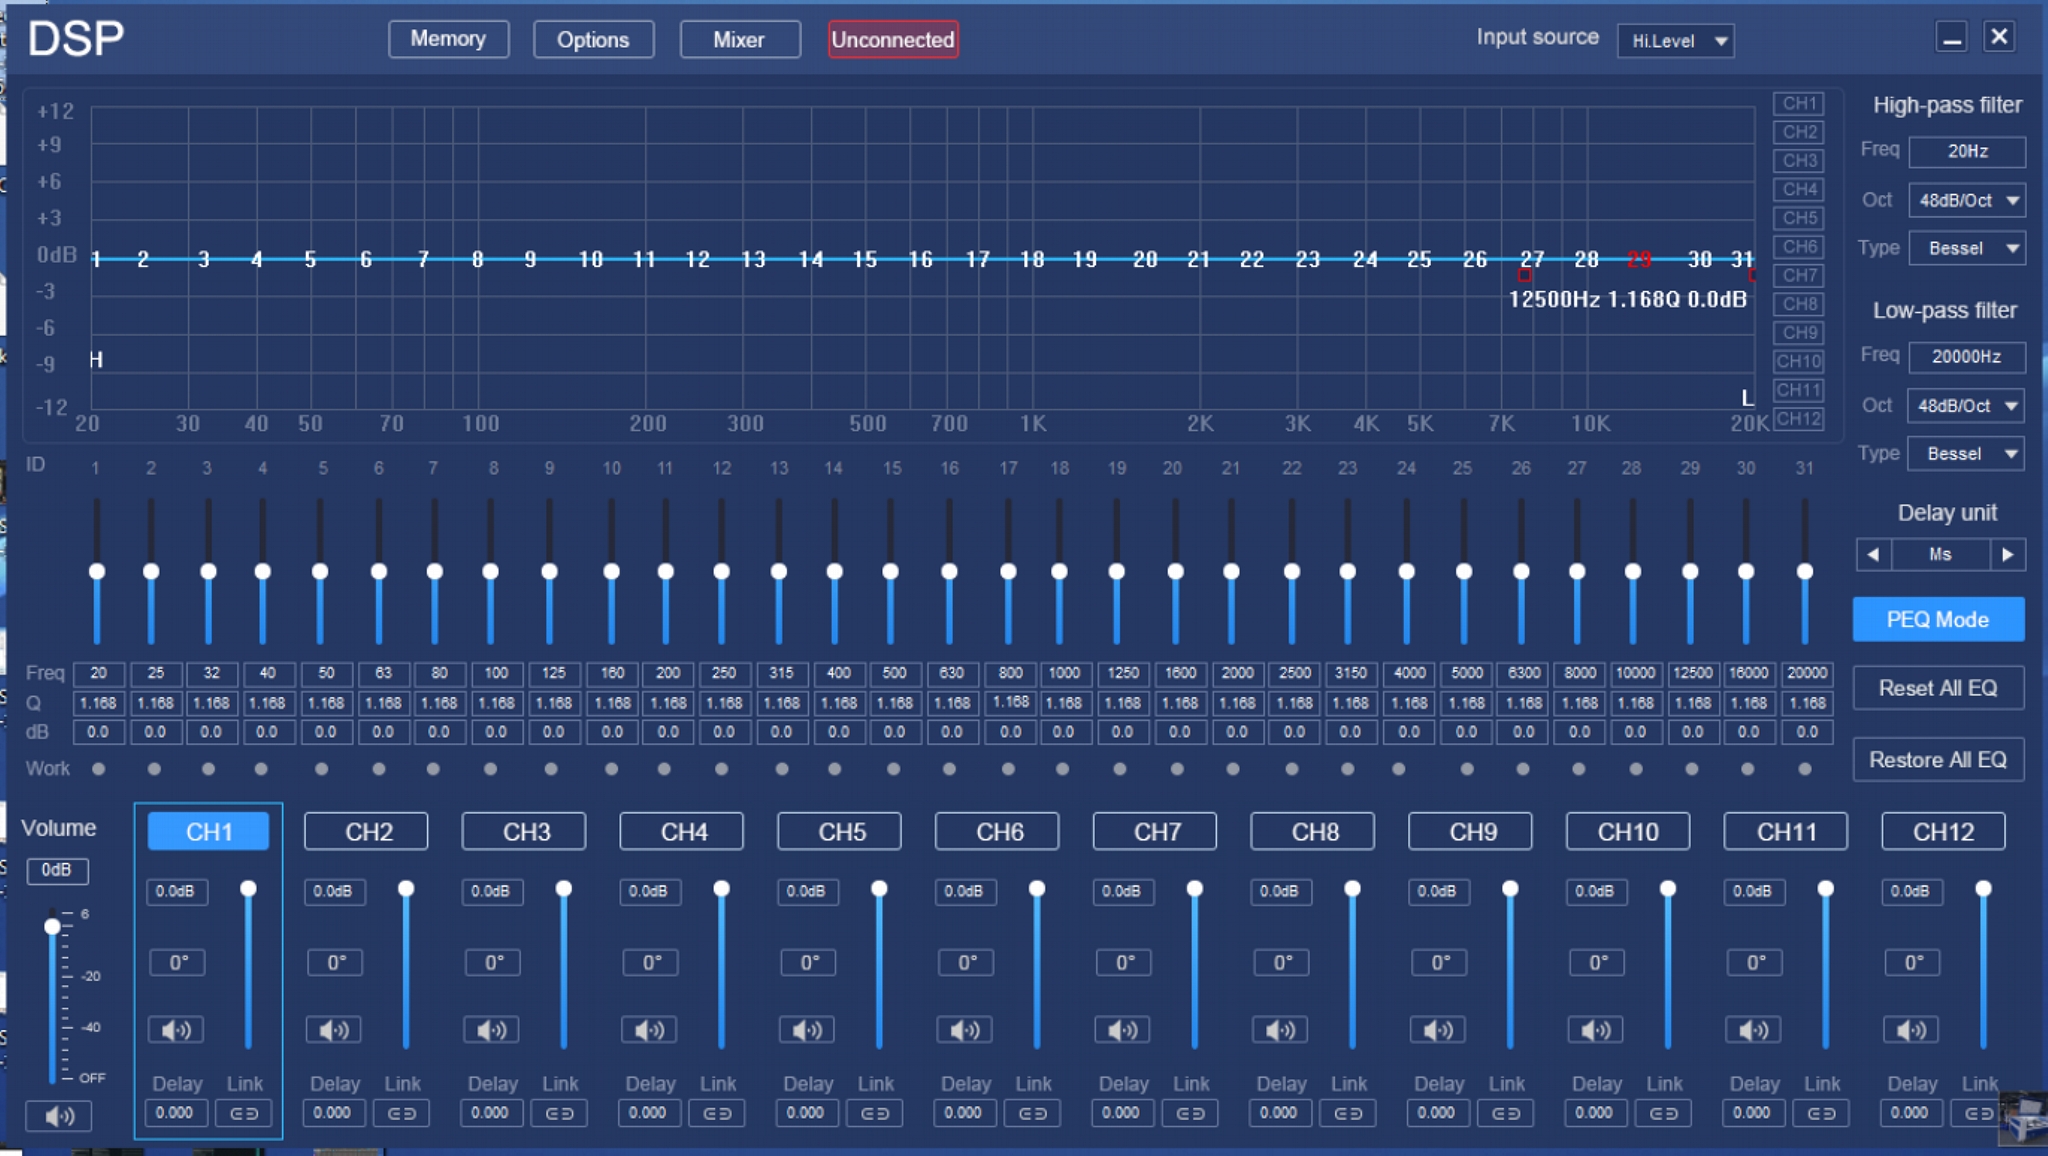Toggle CH6 curve visibility in graph legend
Viewport: 2048px width, 1156px height.
tap(1799, 247)
